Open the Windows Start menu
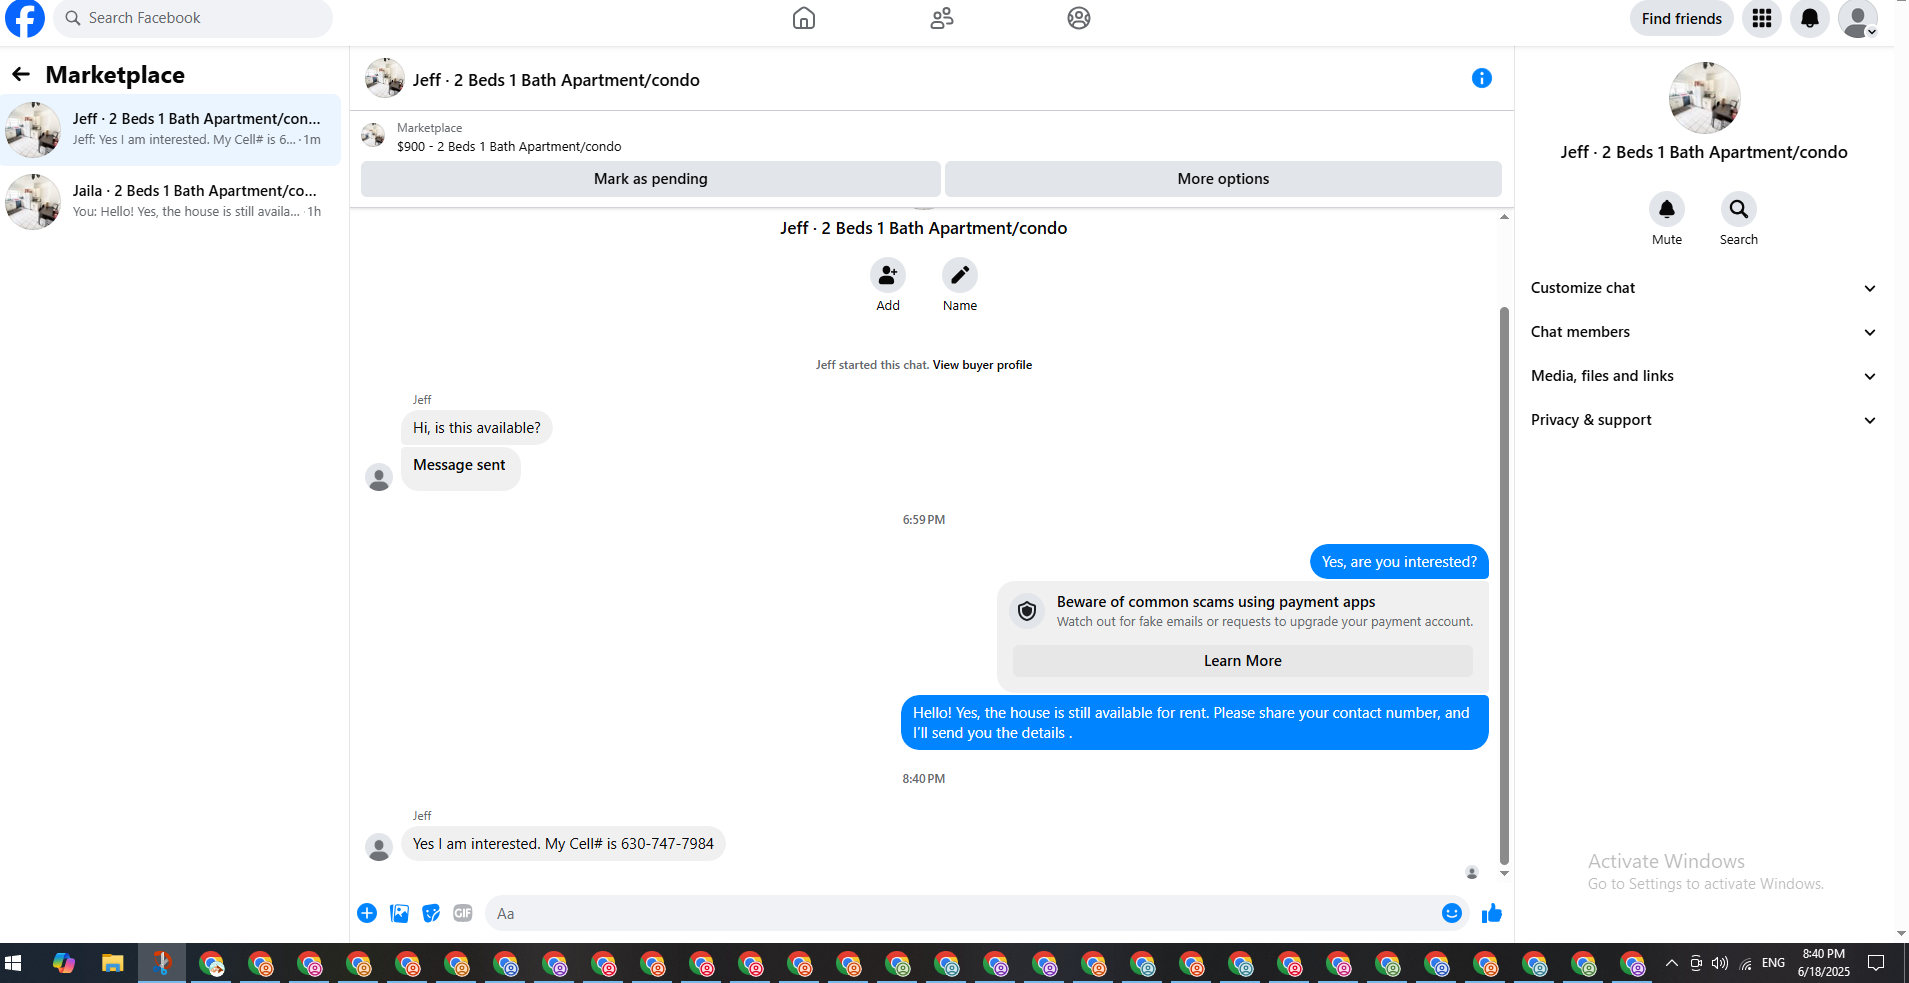The image size is (1909, 983). [x=14, y=963]
